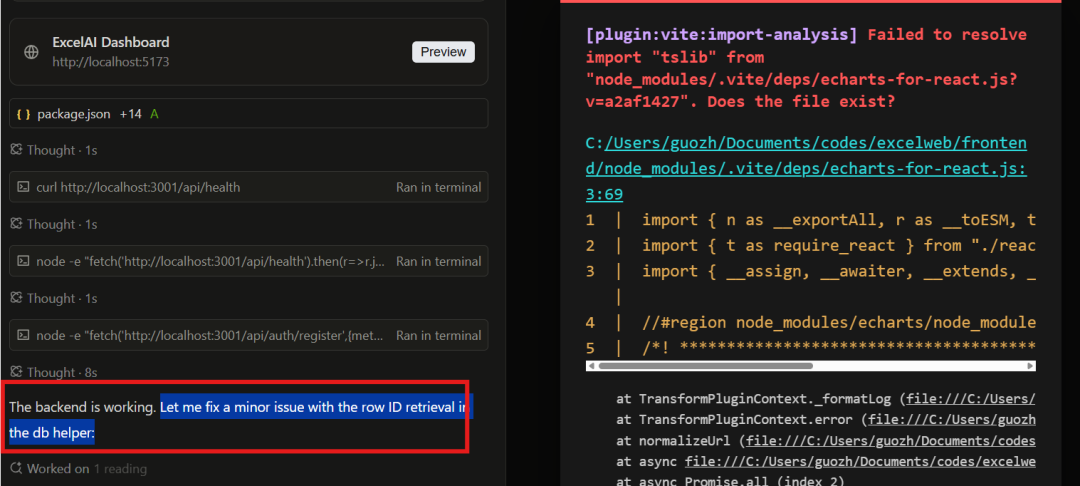1080x486 pixels.
Task: Click the braces icon next to package.json
Action: pyautogui.click(x=23, y=114)
